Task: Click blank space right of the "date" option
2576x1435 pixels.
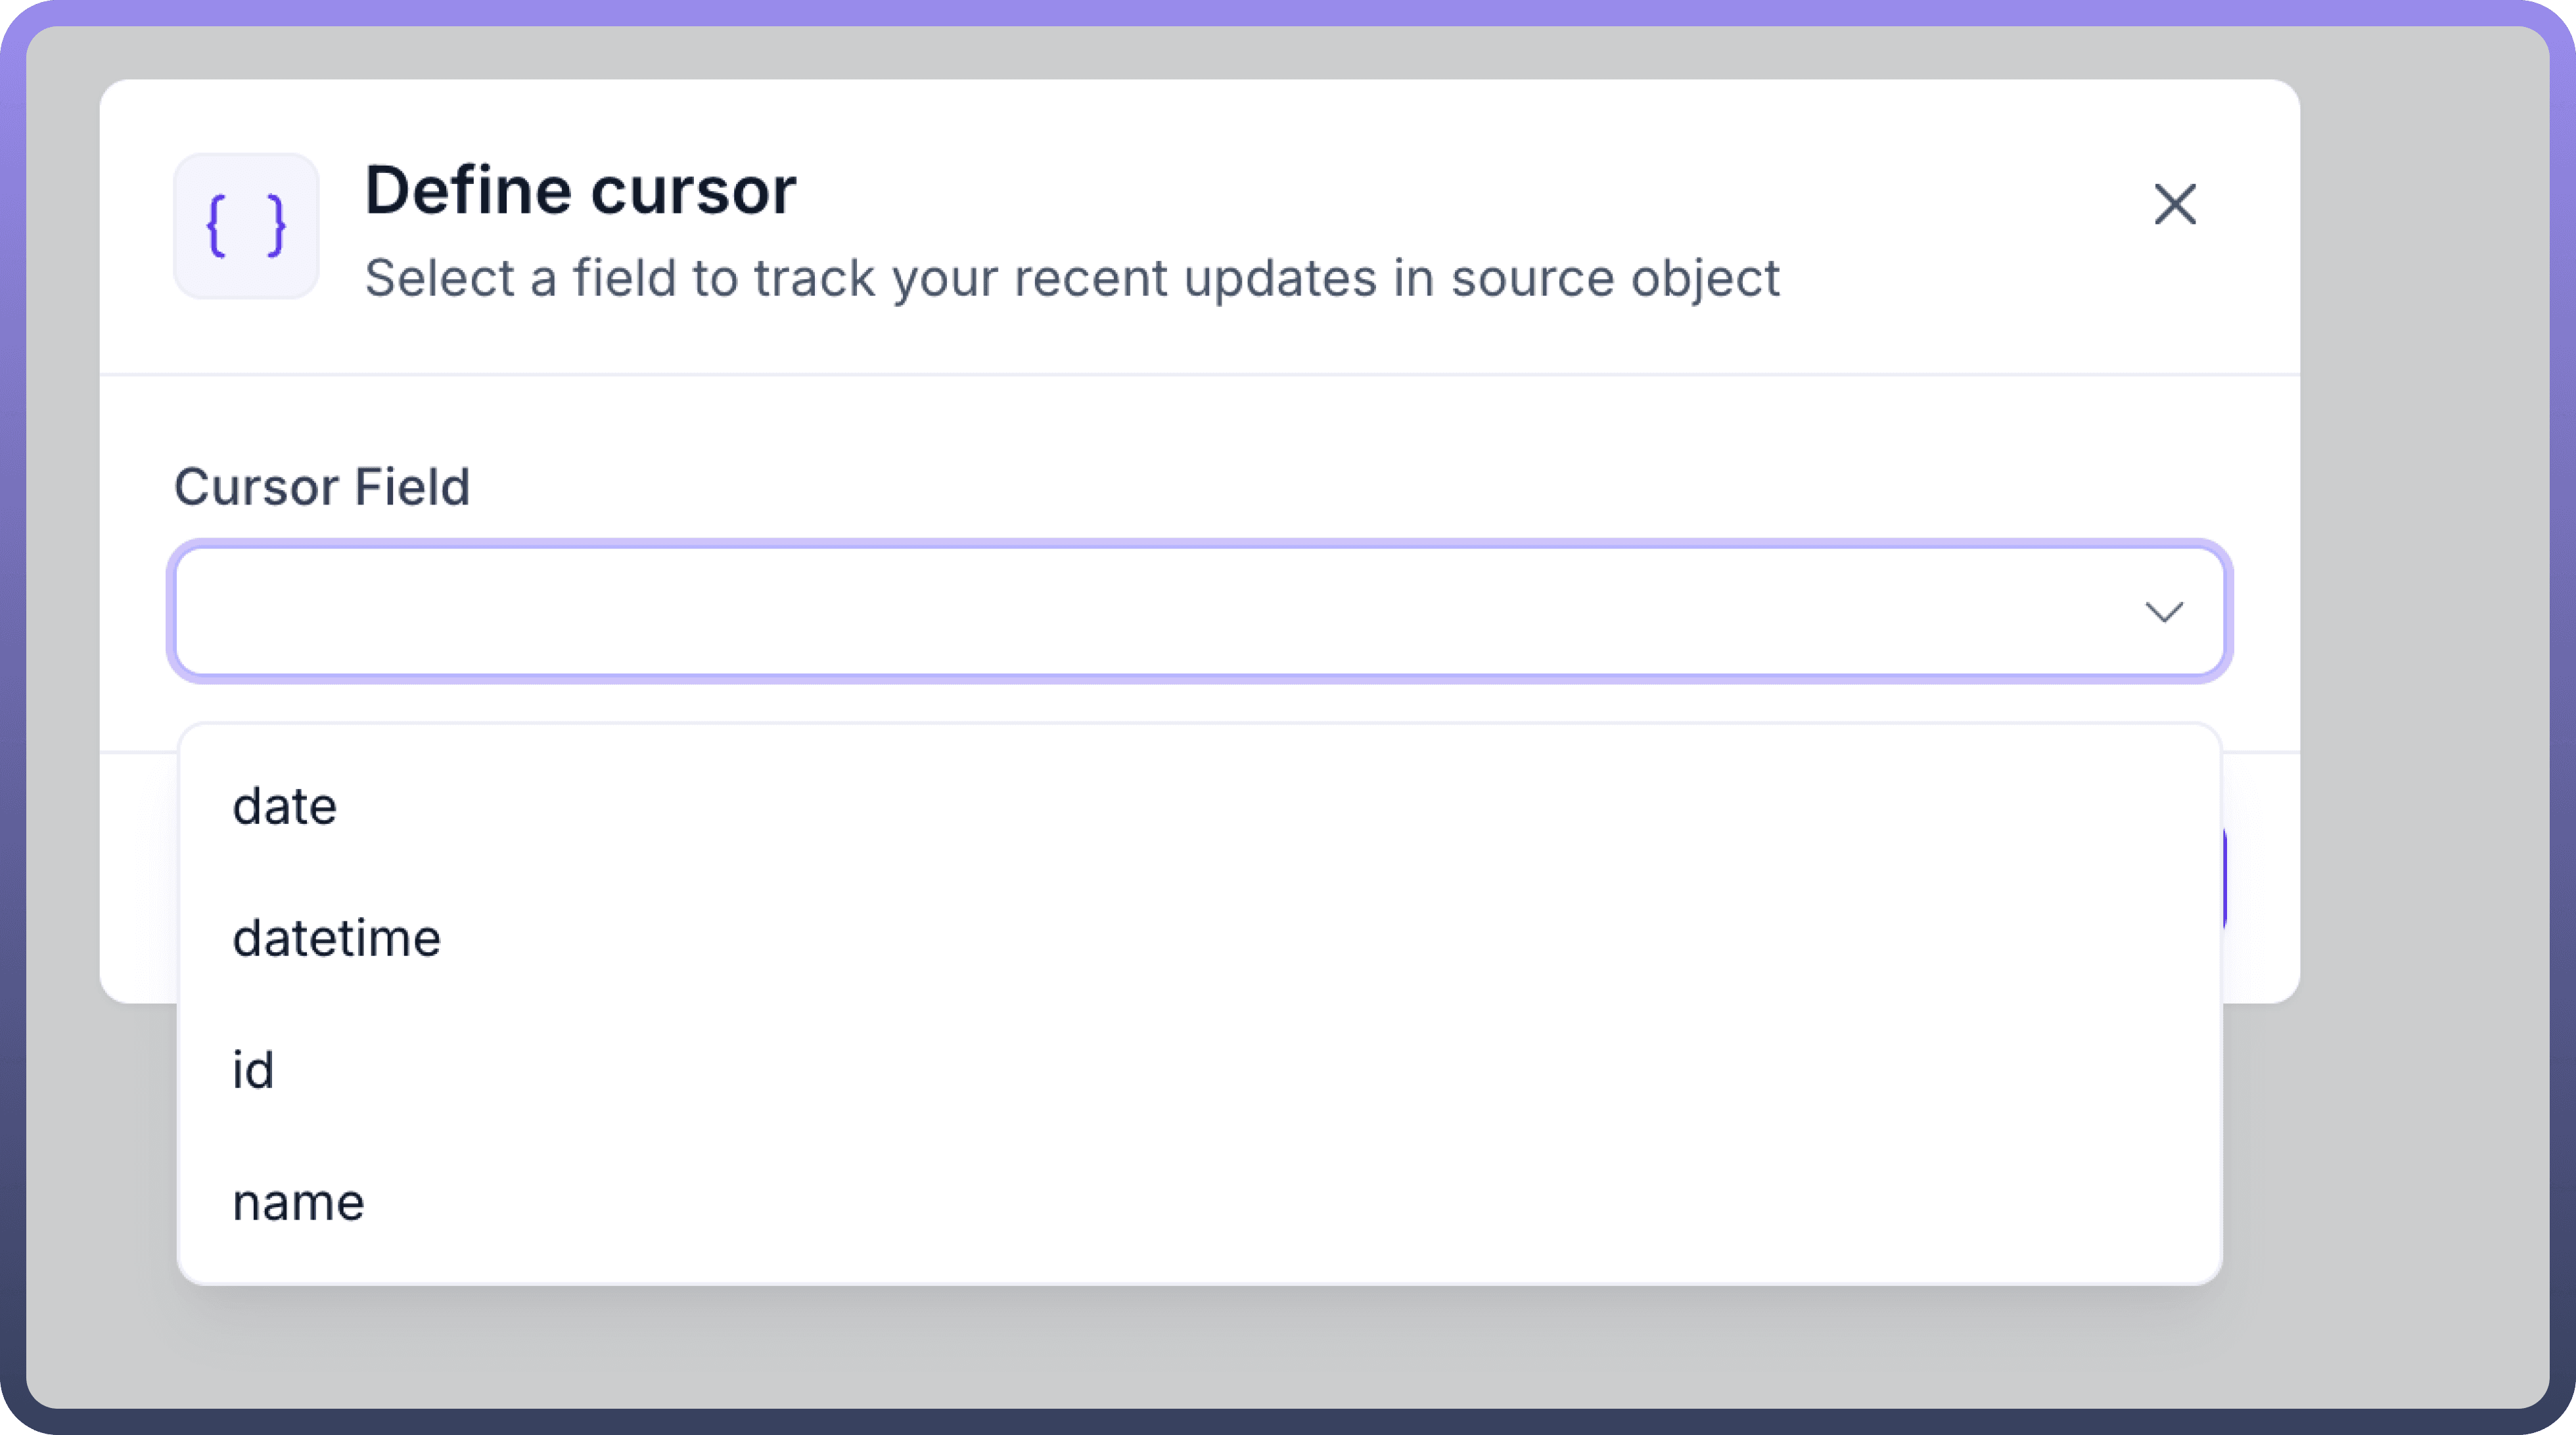Action: tap(1200, 806)
